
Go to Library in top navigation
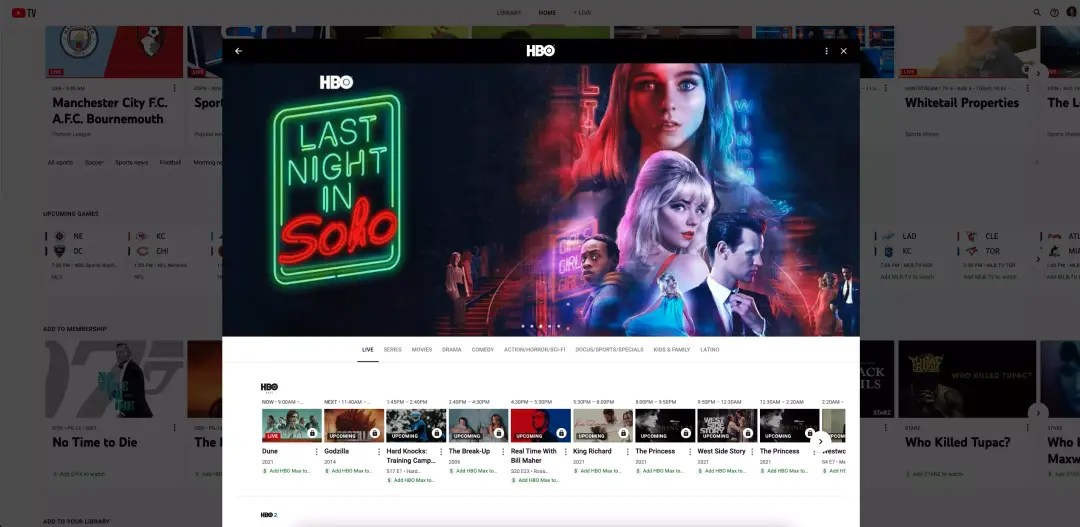(509, 12)
